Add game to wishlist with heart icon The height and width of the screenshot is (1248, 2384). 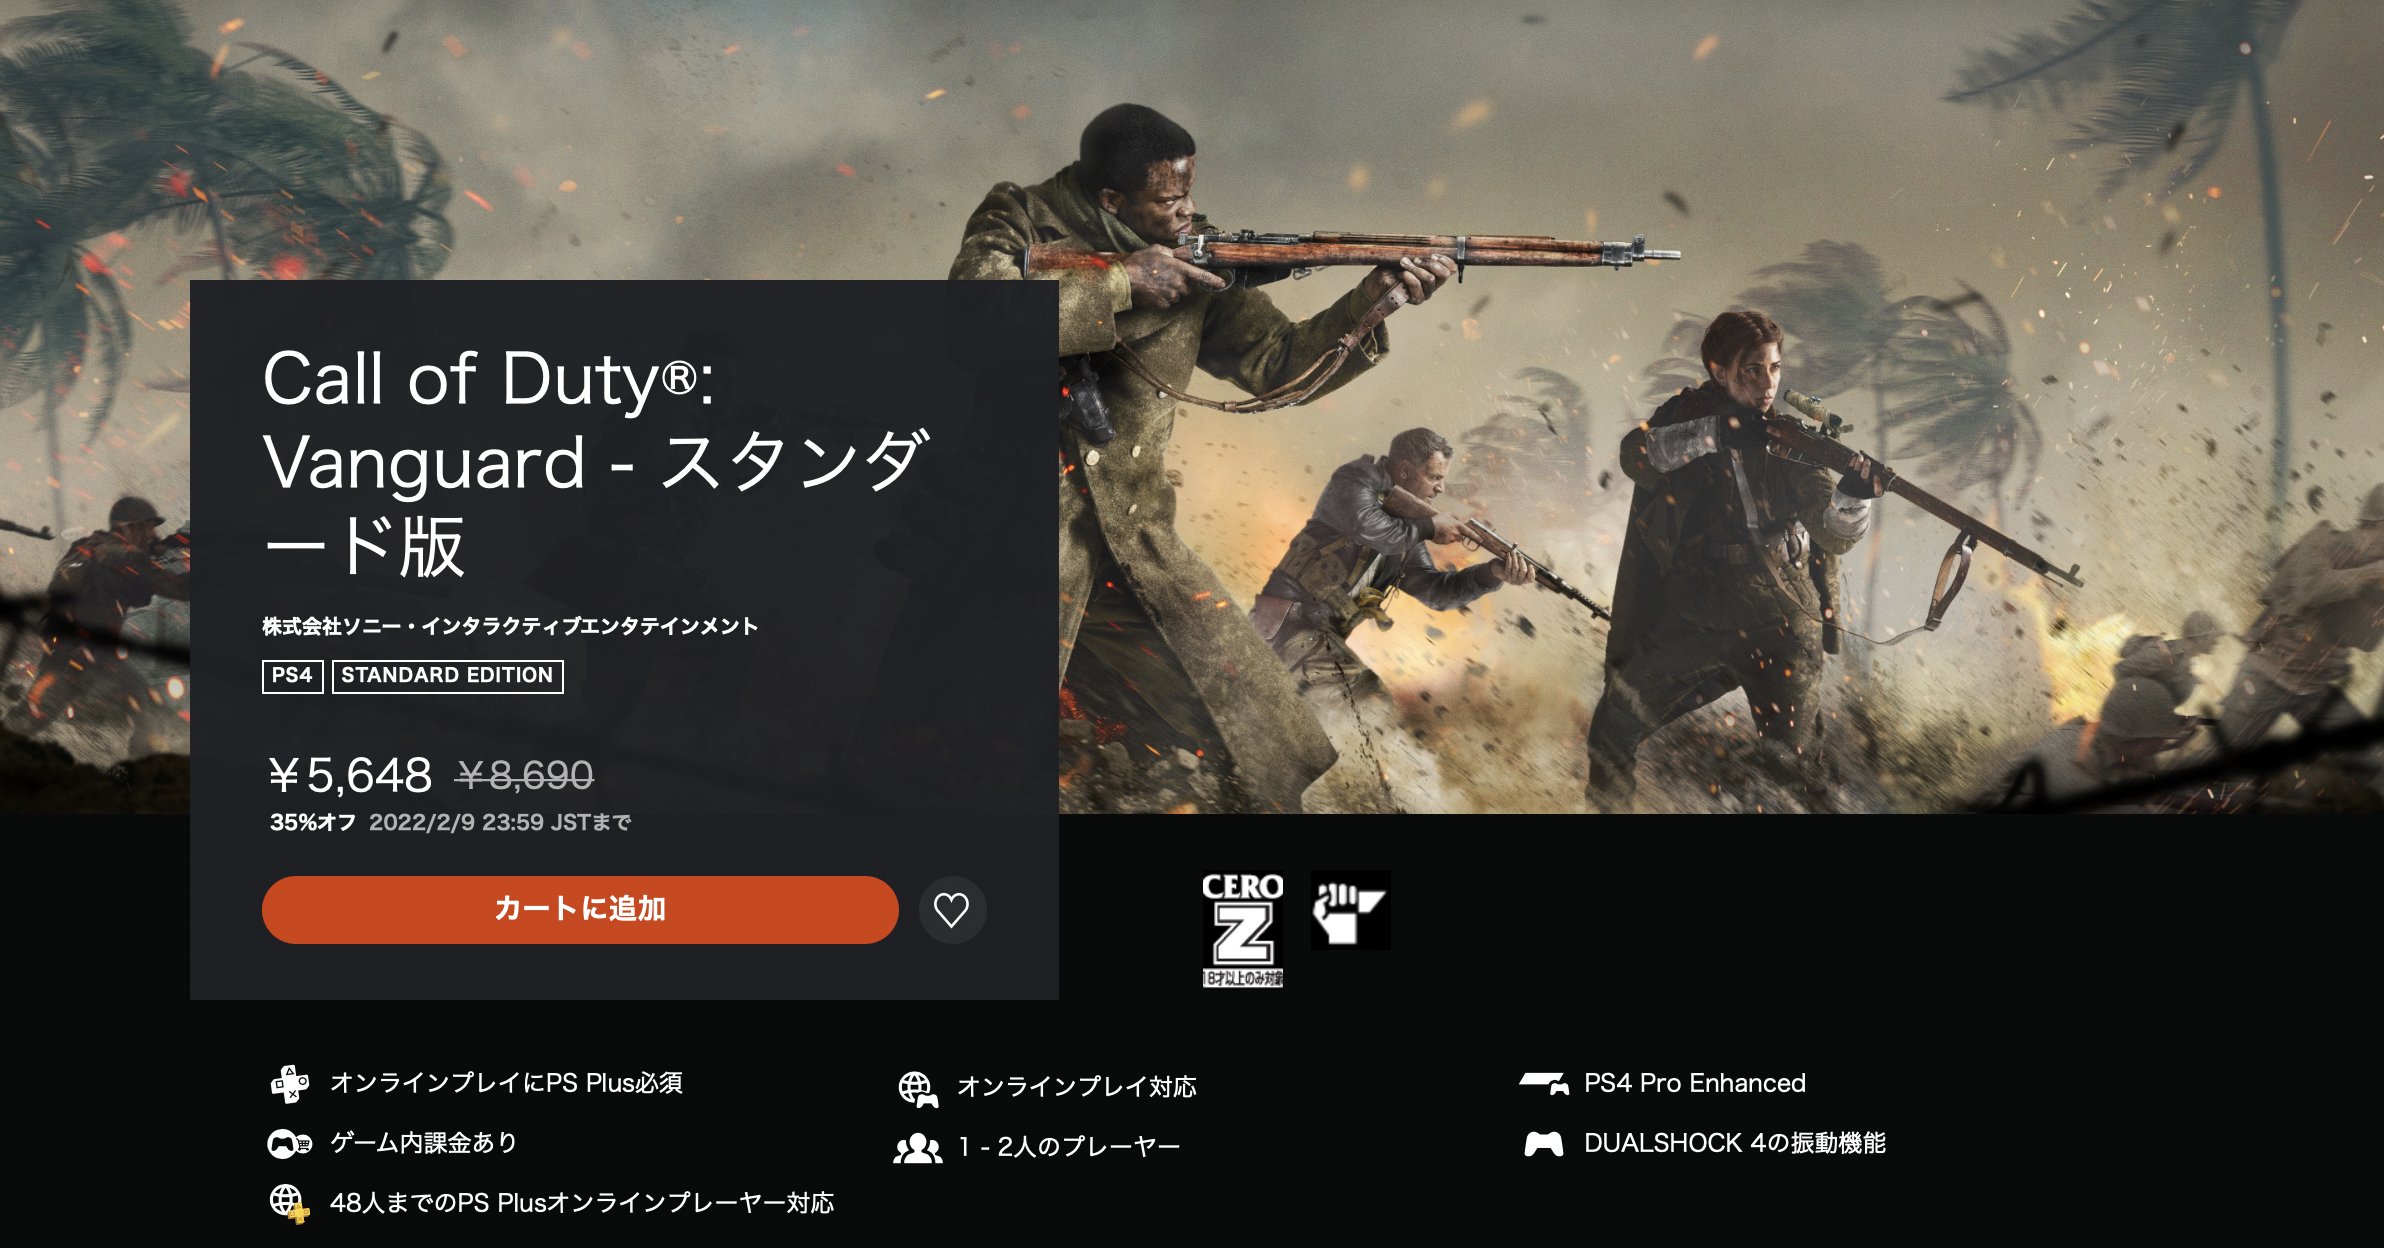952,910
